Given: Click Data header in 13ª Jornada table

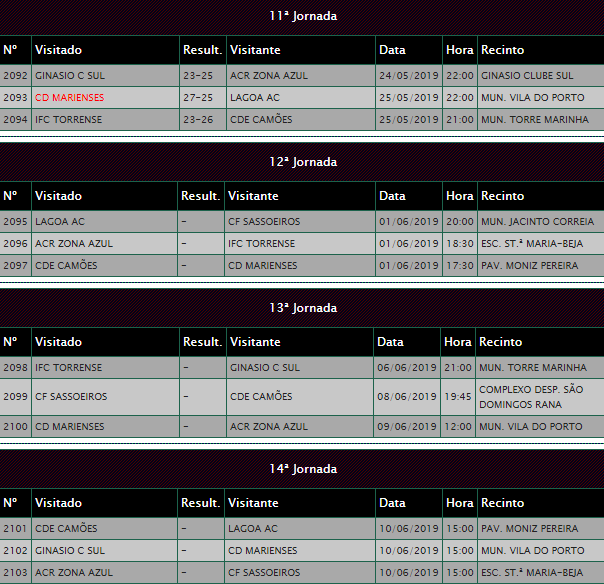Looking at the screenshot, I should pyautogui.click(x=390, y=342).
